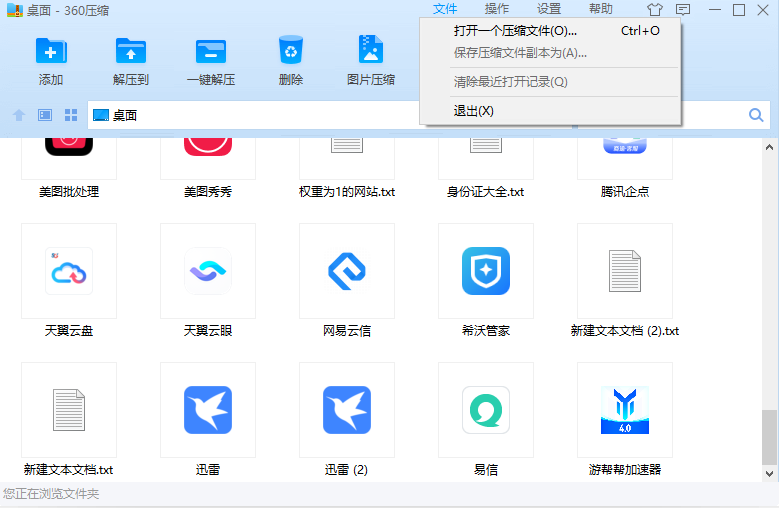
Task: Select the 美图秀秀 icon
Action: [x=208, y=147]
